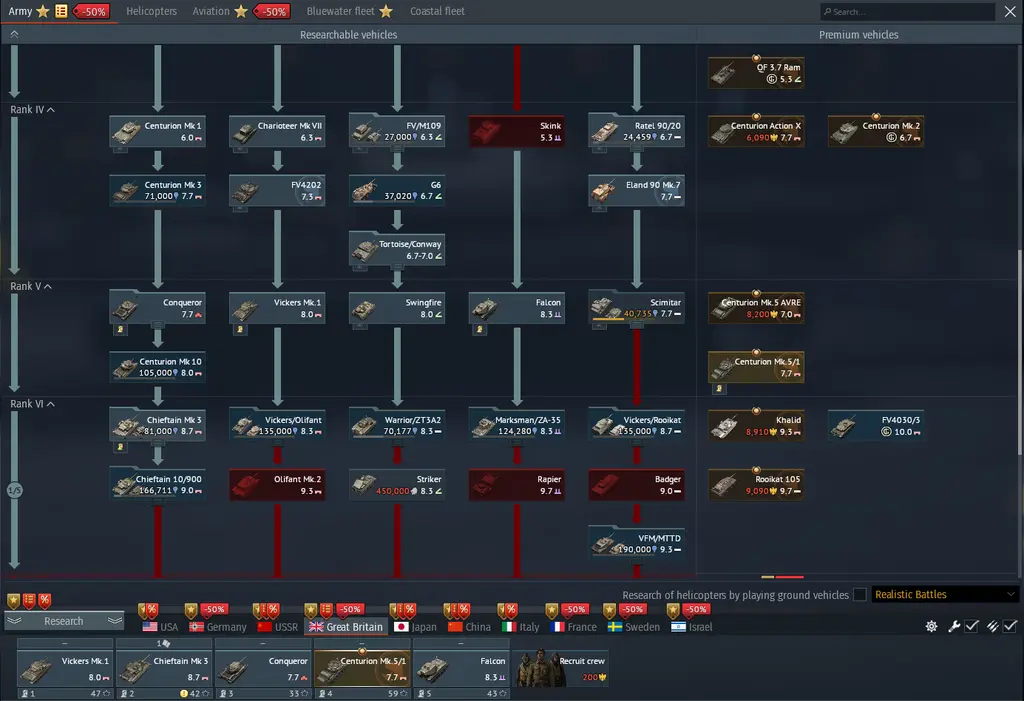Toggle helicopter research by ground vehicles checkbox
This screenshot has height=701, width=1024.
pos(859,595)
